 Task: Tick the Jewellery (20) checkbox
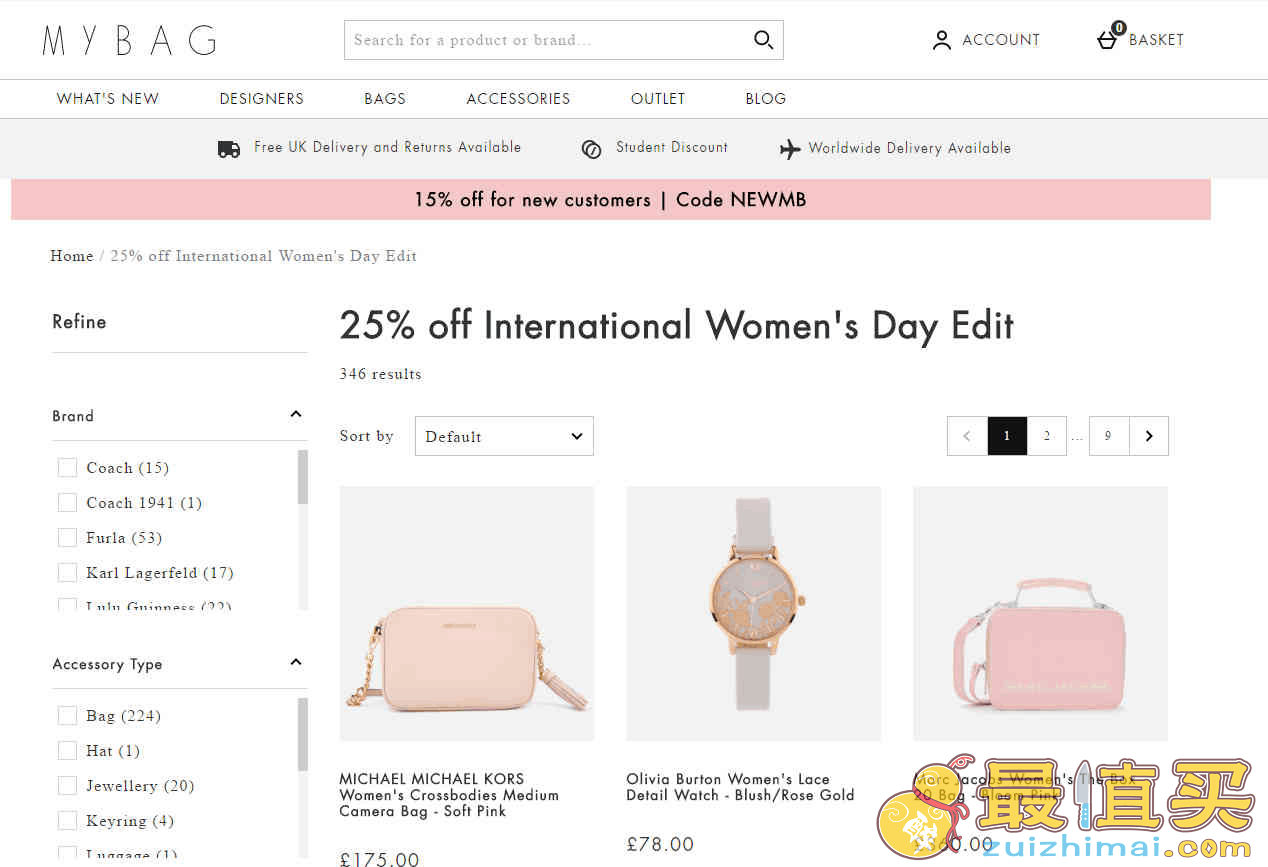coord(67,785)
